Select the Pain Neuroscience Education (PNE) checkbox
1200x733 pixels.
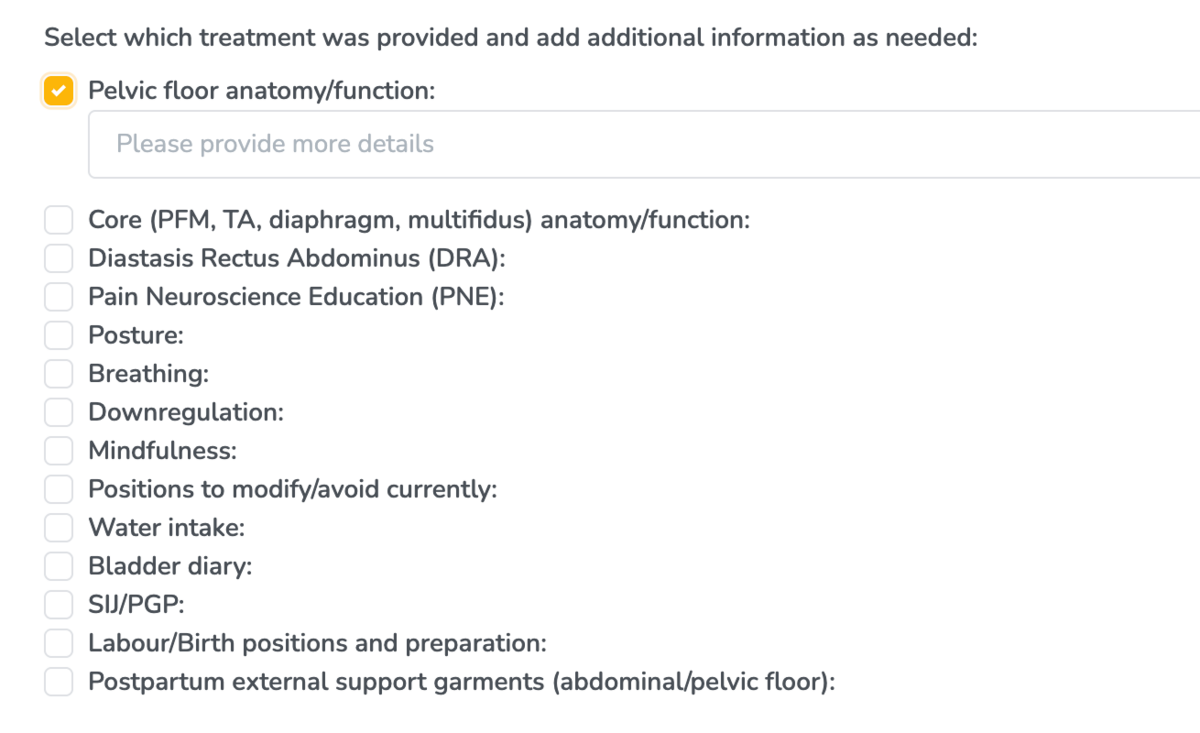pyautogui.click(x=57, y=296)
